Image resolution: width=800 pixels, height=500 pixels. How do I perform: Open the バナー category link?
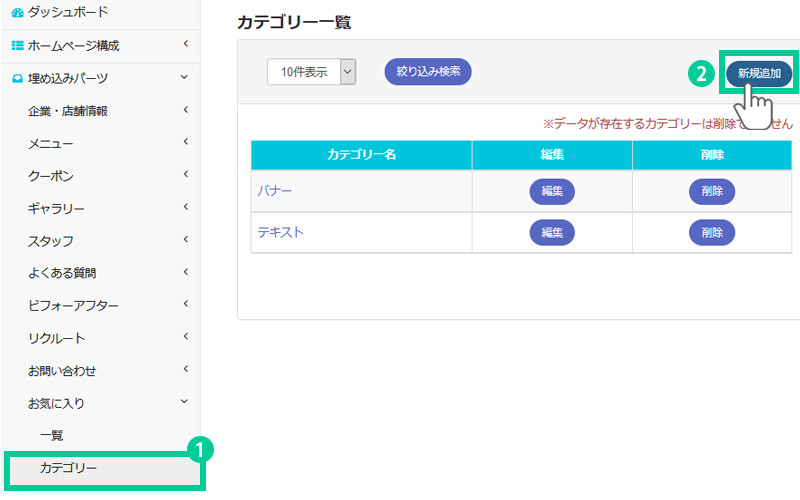click(x=275, y=190)
